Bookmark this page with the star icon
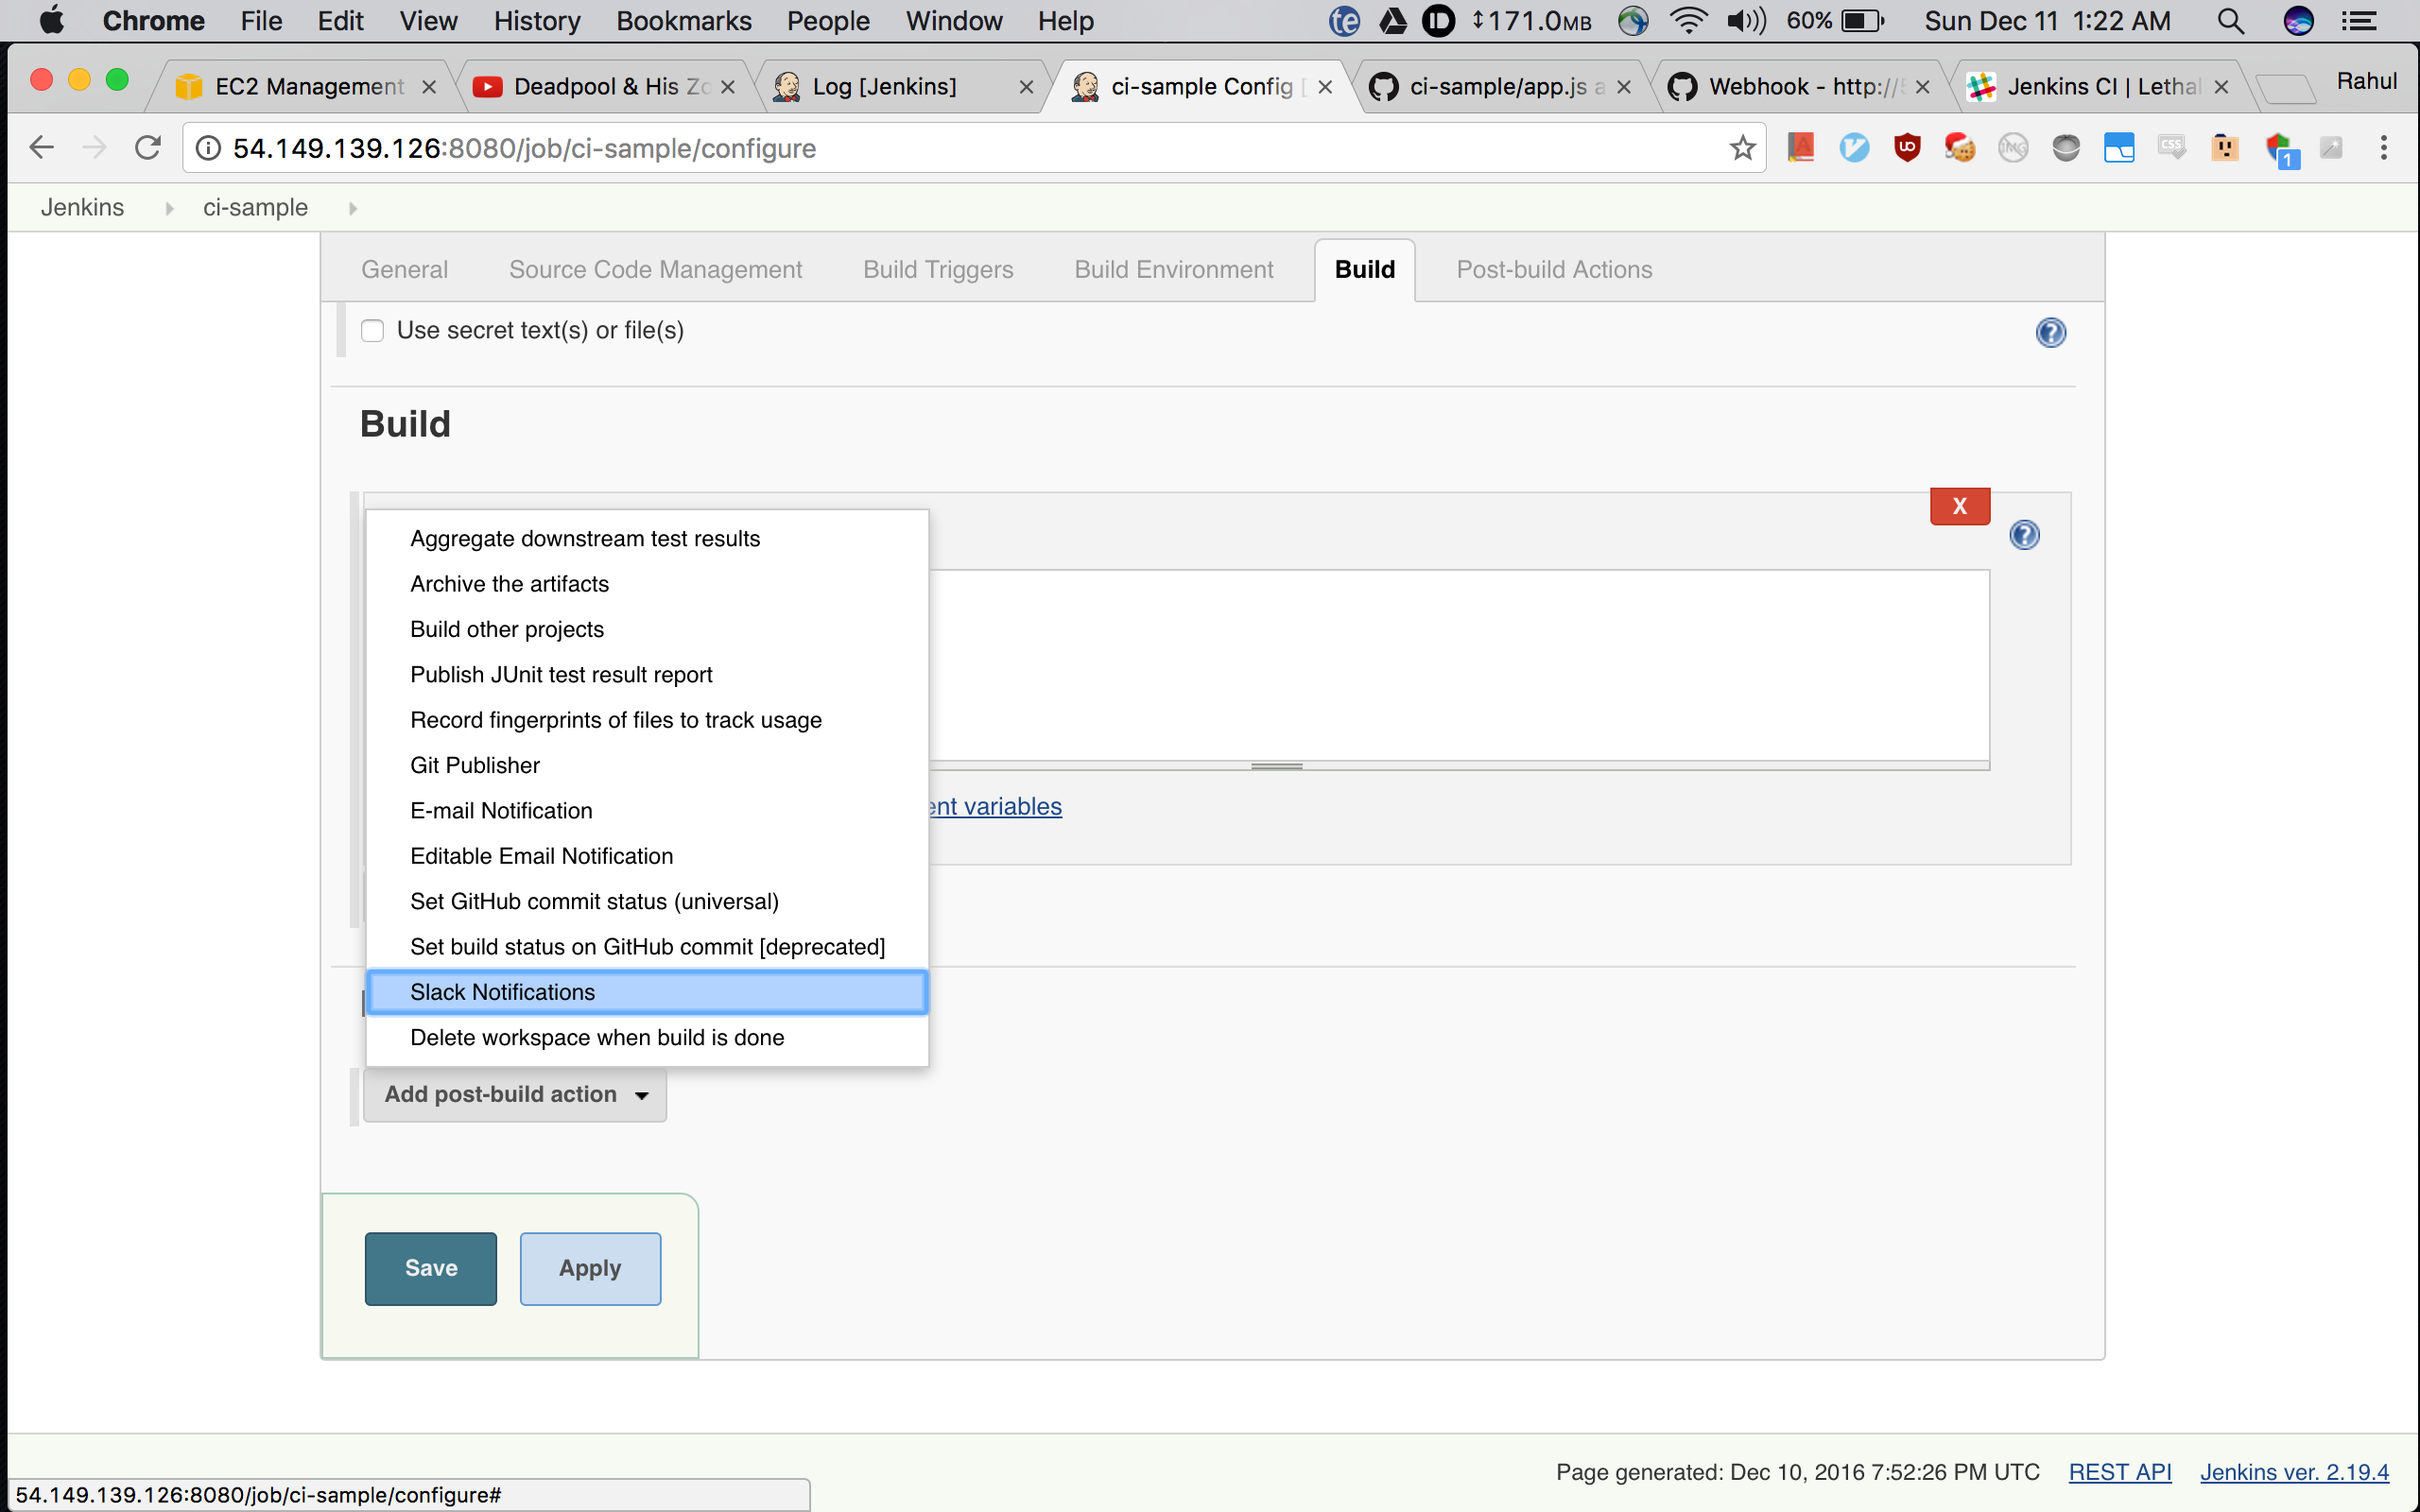 point(1742,147)
